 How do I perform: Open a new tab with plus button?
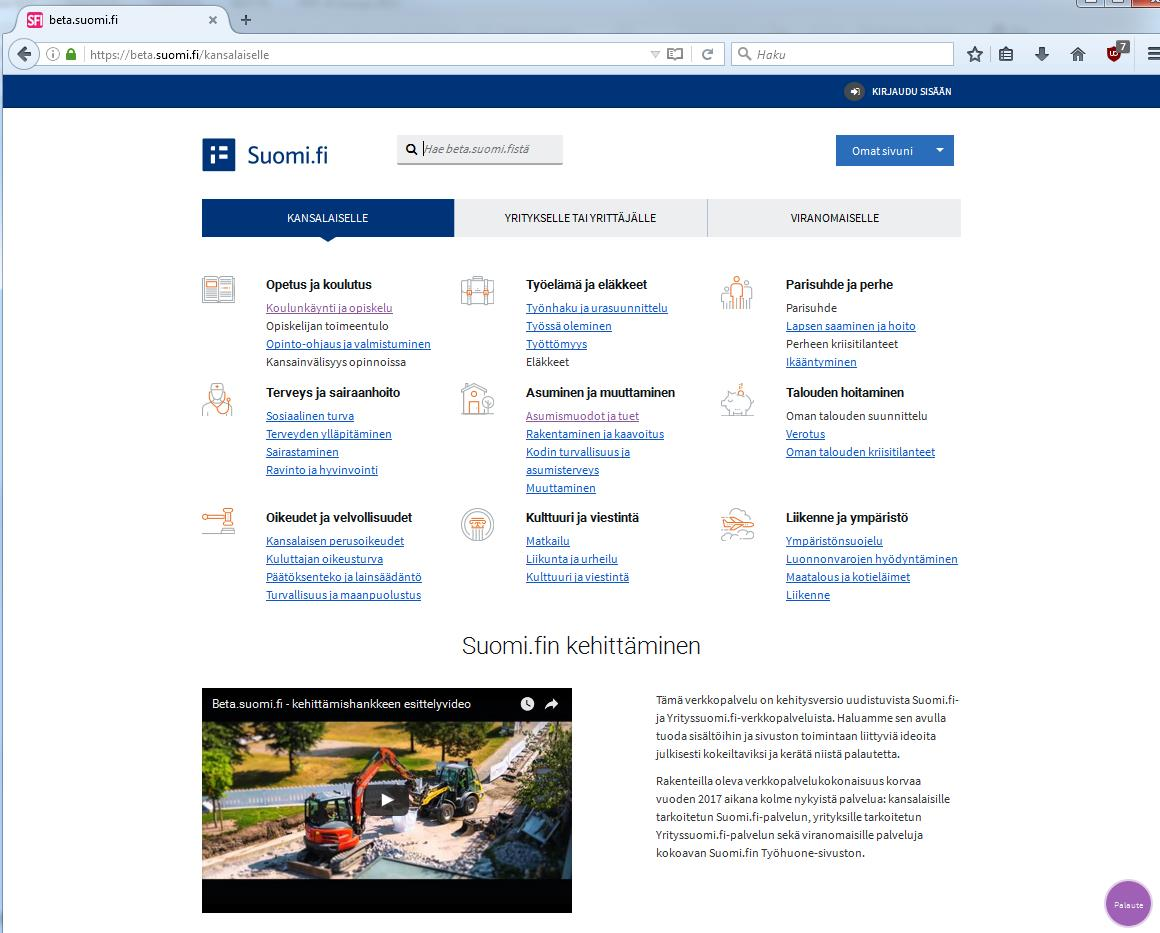246,20
